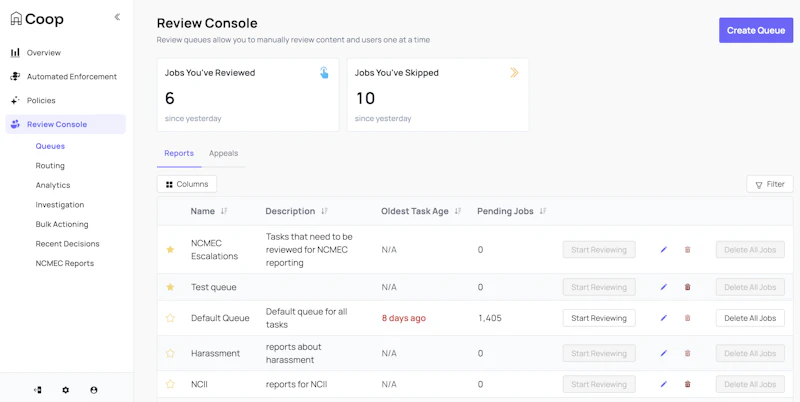
Task: Delete All Jobs in Default Queue
Action: [750, 318]
